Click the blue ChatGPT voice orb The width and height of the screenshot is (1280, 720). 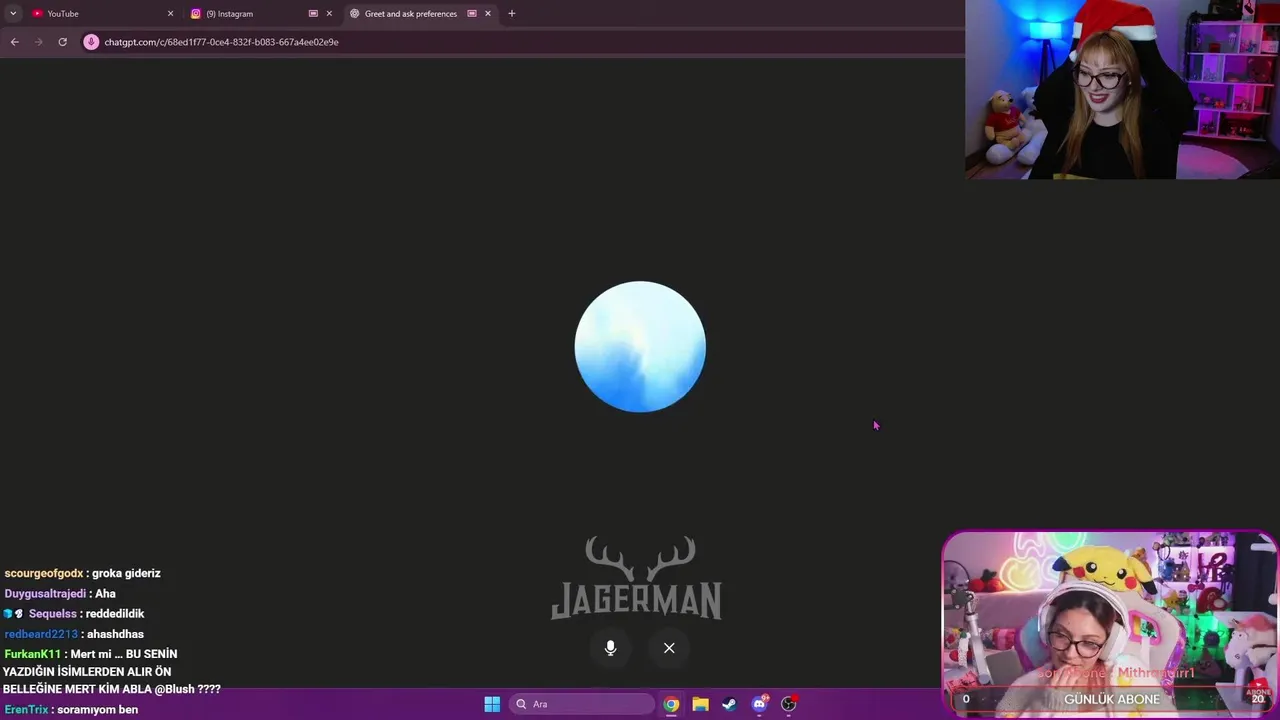(x=640, y=346)
